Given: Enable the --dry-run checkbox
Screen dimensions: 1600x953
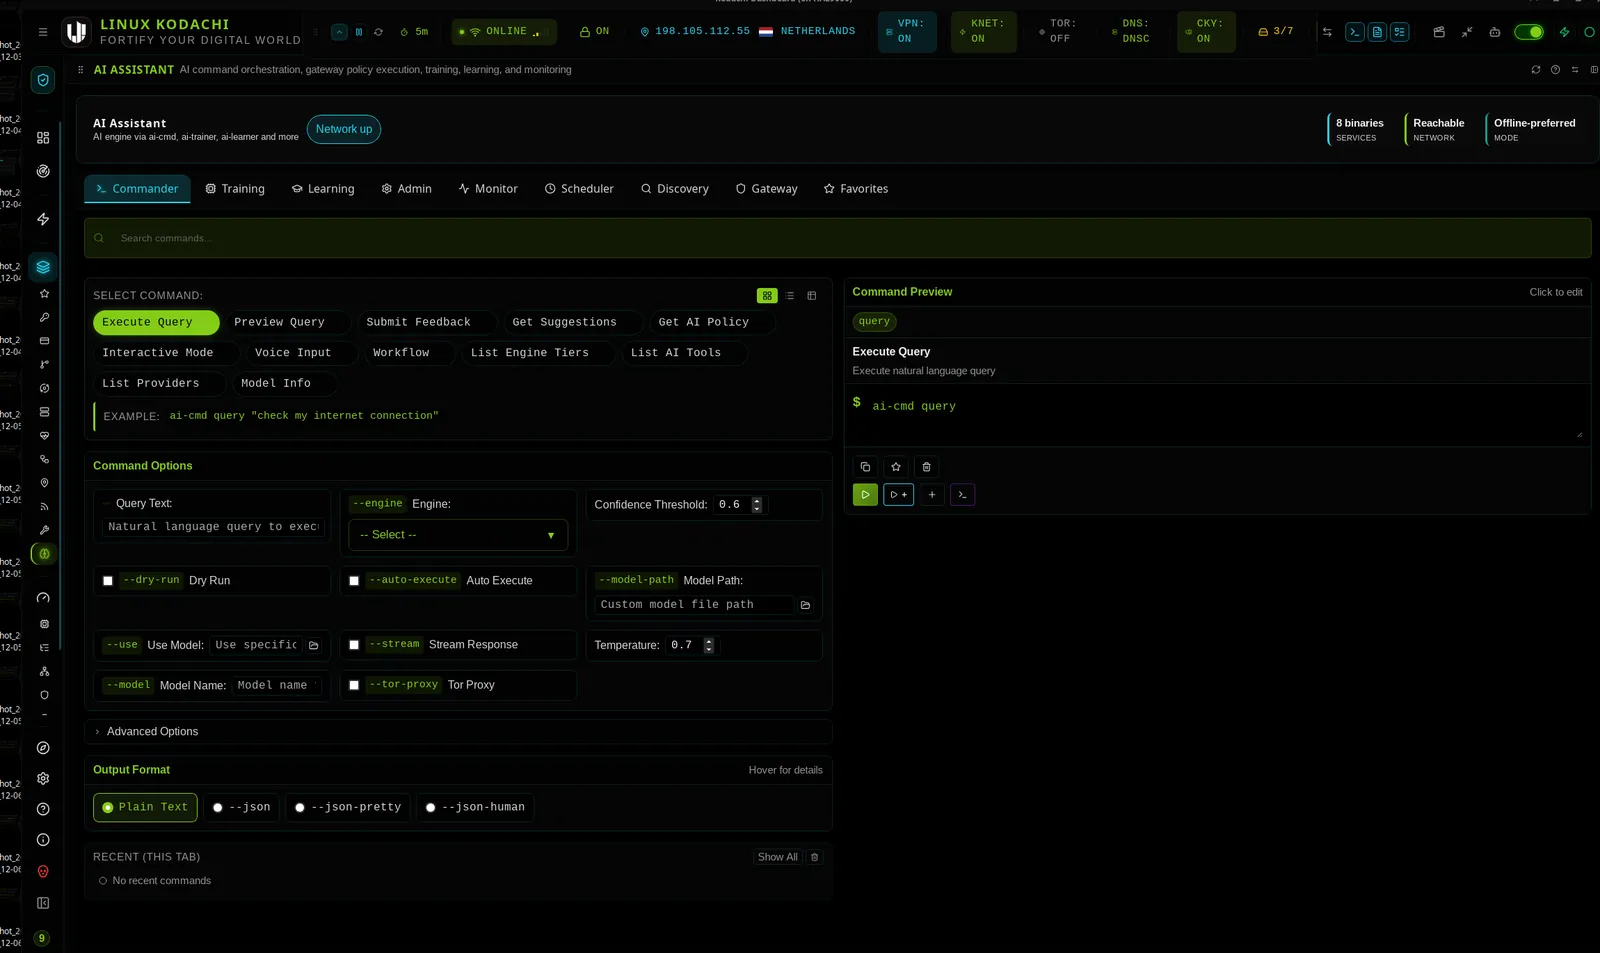Looking at the screenshot, I should pos(108,581).
